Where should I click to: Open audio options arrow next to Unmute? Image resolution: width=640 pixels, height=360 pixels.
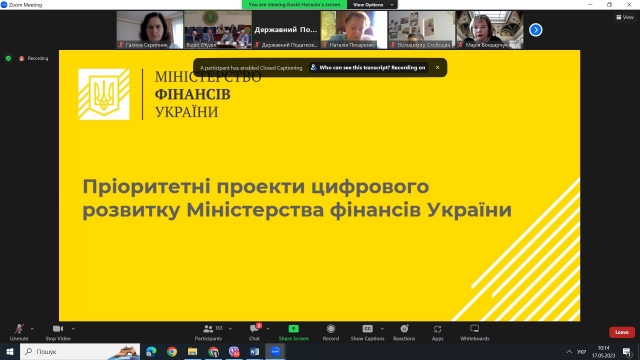pyautogui.click(x=32, y=329)
